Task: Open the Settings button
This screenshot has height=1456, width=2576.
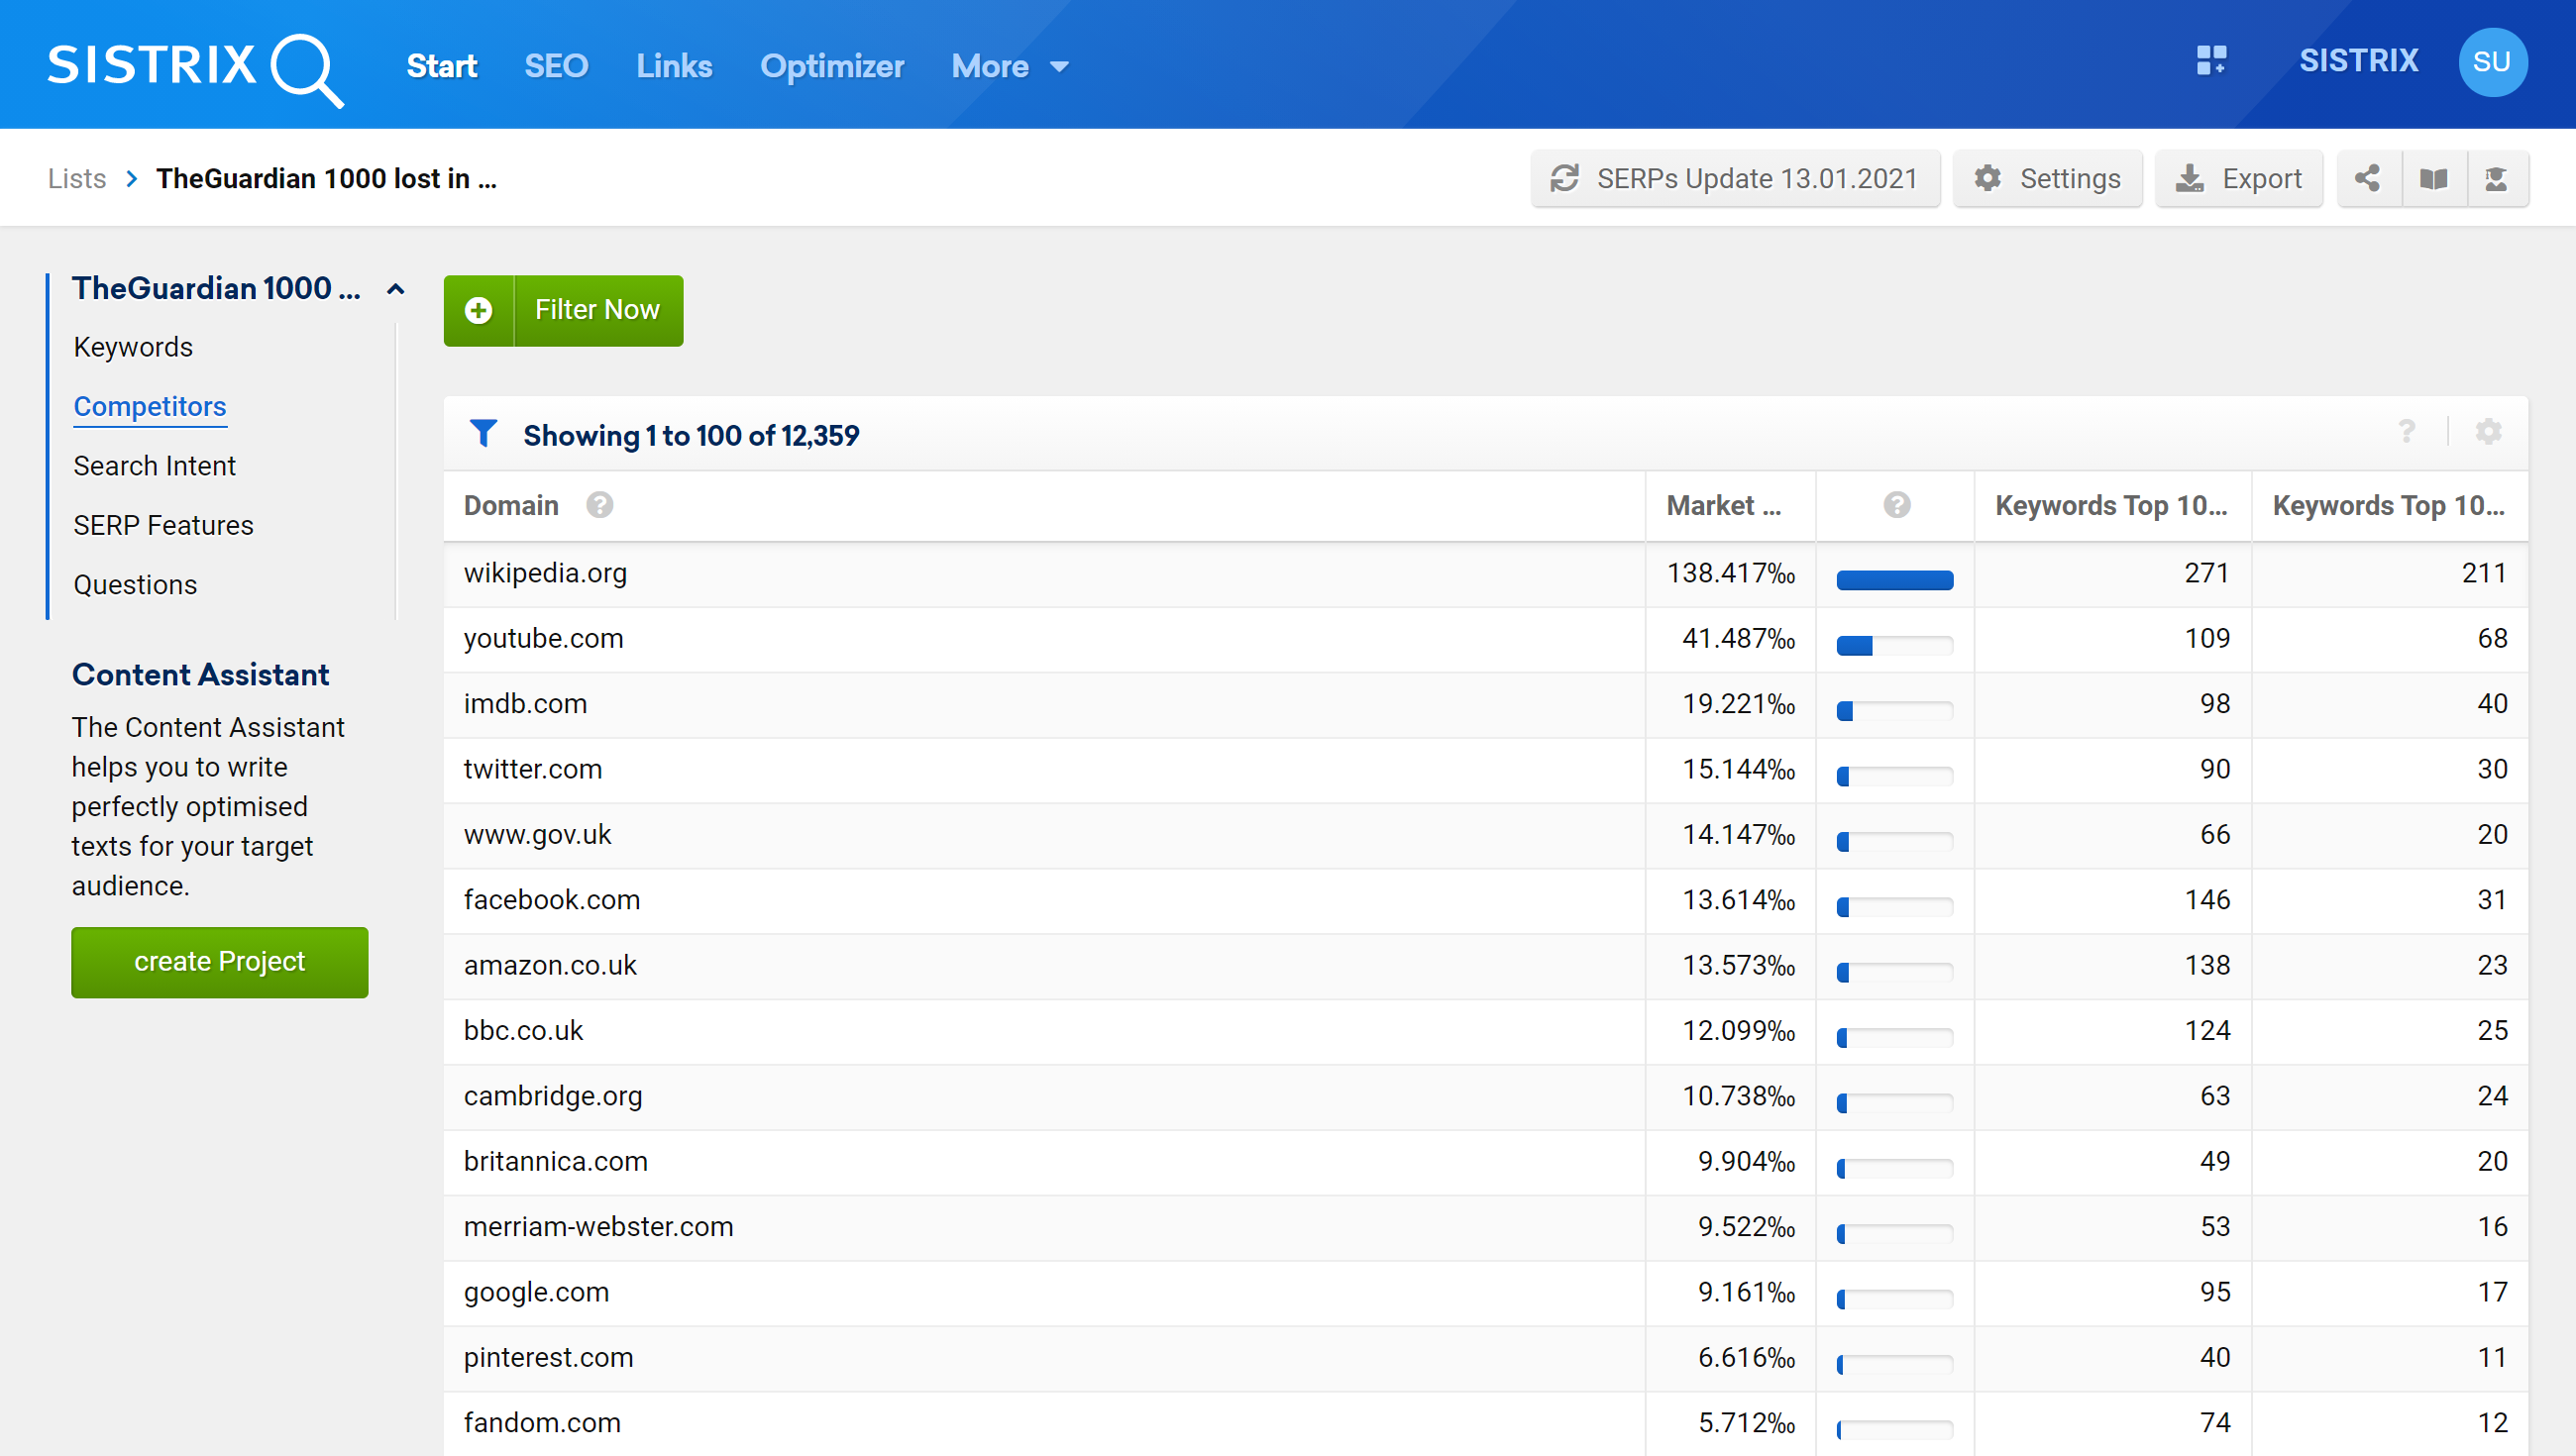Action: tap(2047, 179)
